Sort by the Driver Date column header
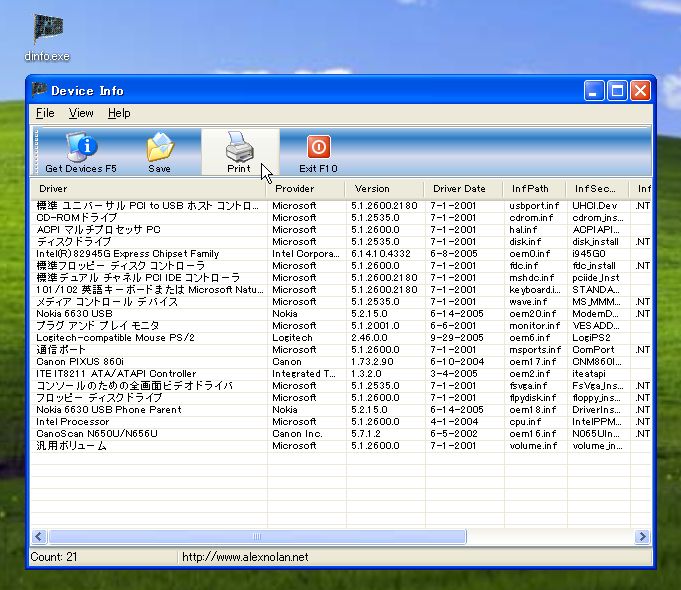Screen dimensions: 681x590 click(x=464, y=189)
